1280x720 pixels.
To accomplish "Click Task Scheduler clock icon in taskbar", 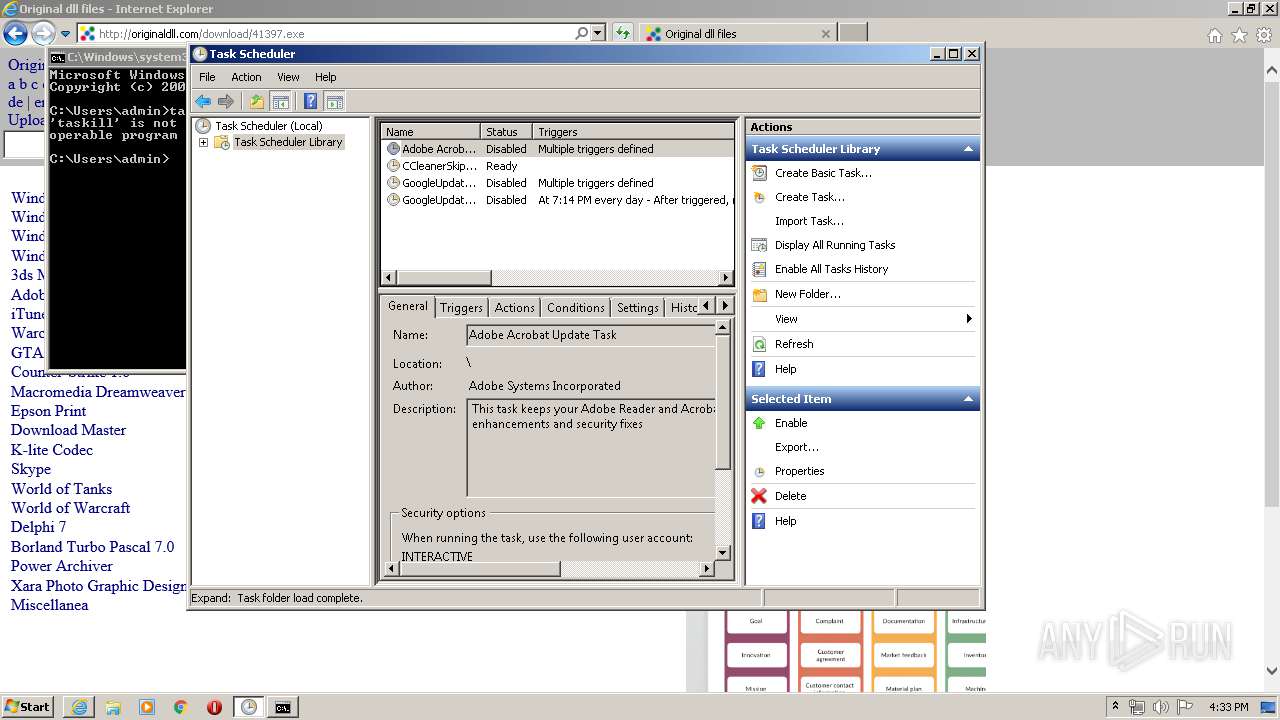I will coord(248,707).
